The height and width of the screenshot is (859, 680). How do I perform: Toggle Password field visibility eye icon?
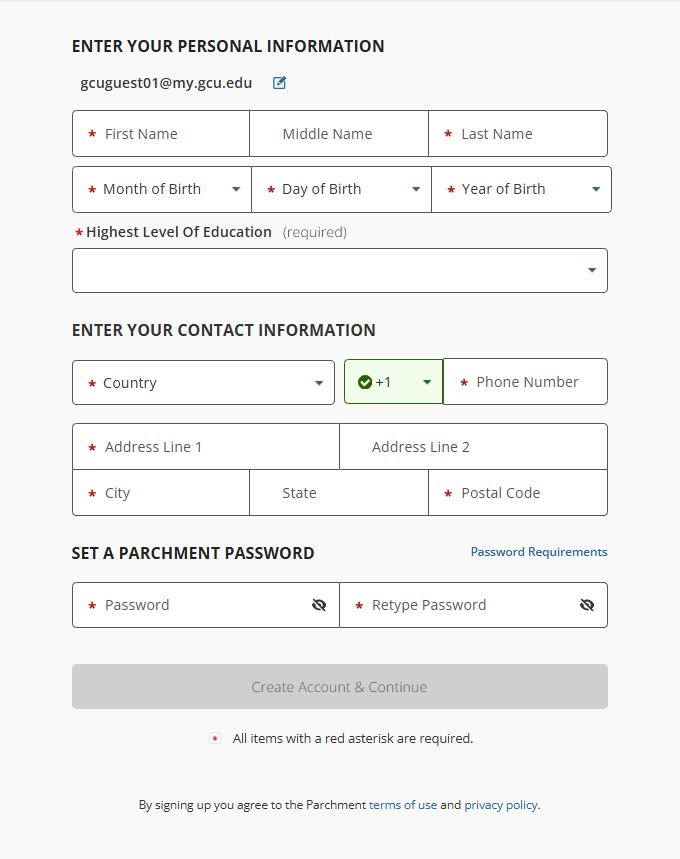(x=319, y=605)
